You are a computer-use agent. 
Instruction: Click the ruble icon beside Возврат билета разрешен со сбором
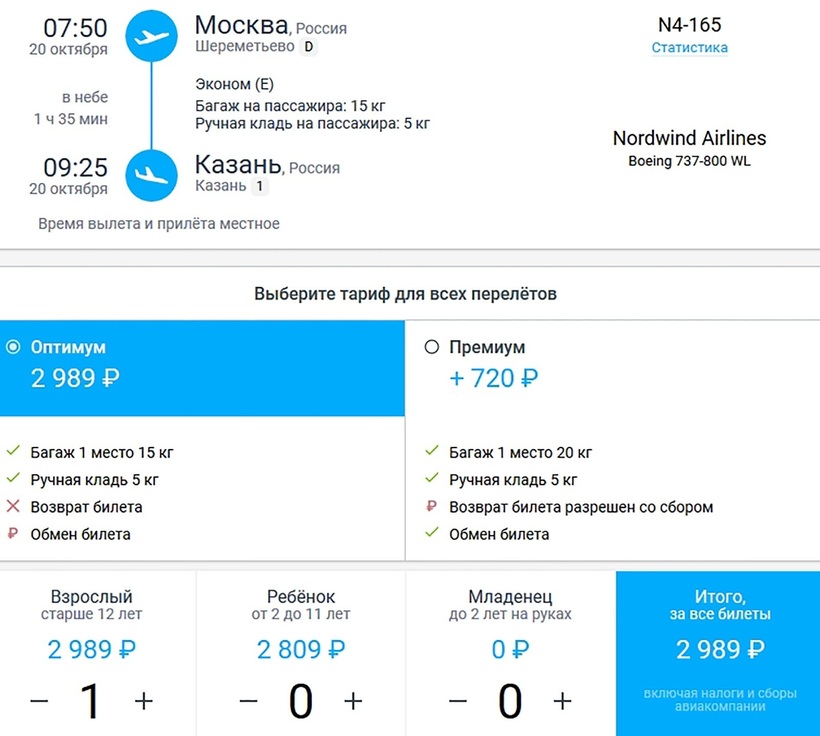pyautogui.click(x=432, y=507)
